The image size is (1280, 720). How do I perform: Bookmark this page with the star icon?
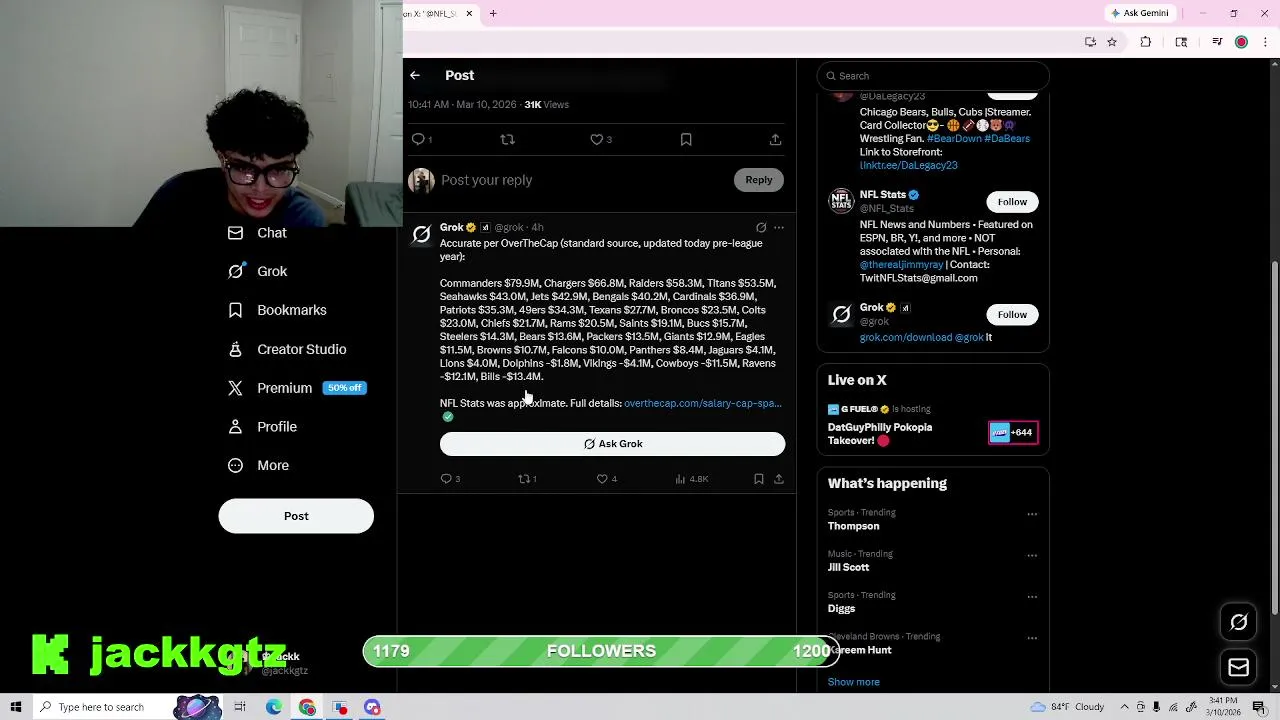click(1112, 42)
